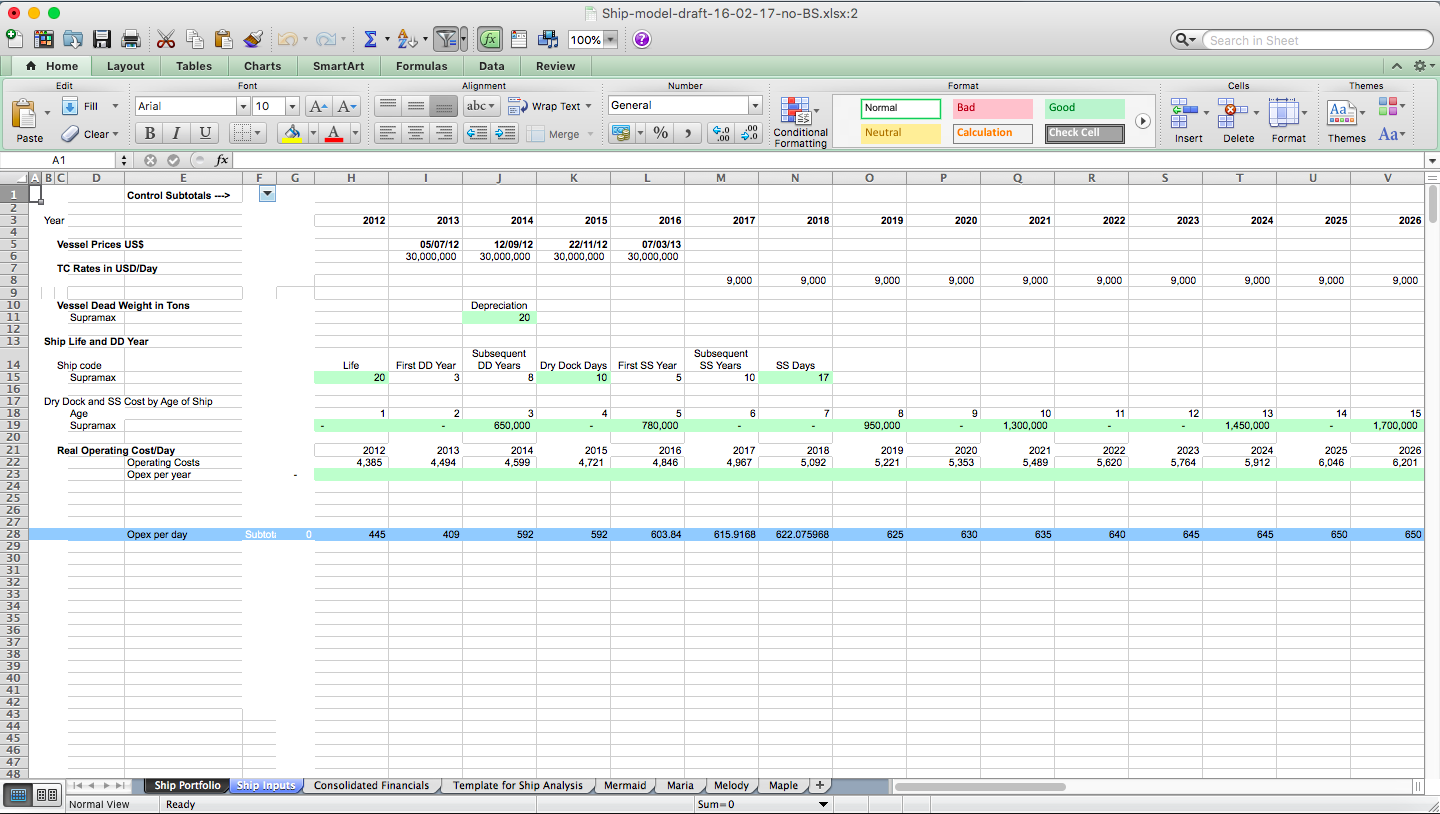
Task: Open the abc text orientation dropdown
Action: (x=482, y=106)
